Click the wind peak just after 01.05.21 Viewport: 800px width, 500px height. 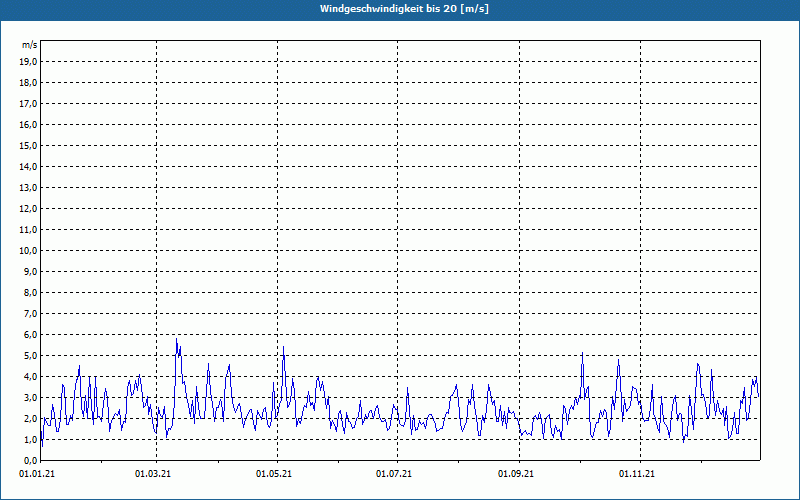tap(283, 347)
